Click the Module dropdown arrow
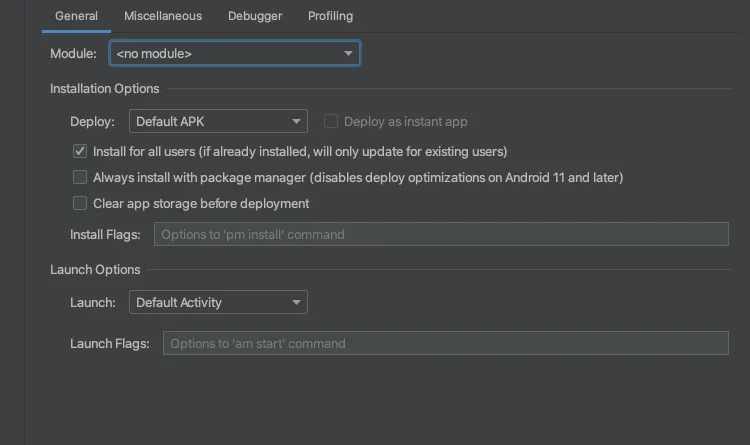750x445 pixels. click(348, 53)
